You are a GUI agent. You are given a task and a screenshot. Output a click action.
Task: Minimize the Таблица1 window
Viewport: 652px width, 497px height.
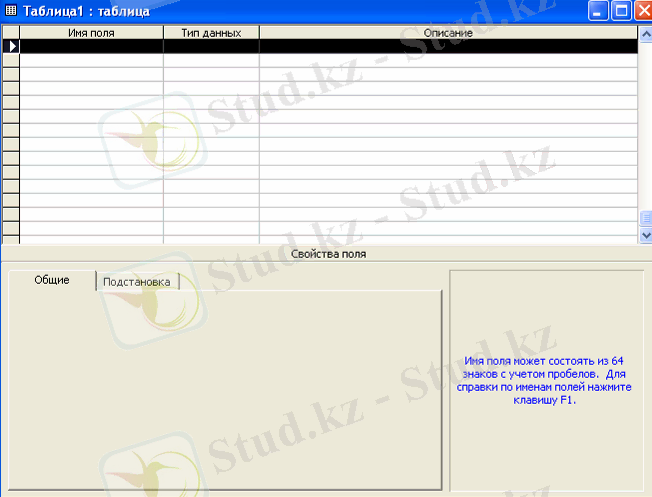(x=598, y=12)
